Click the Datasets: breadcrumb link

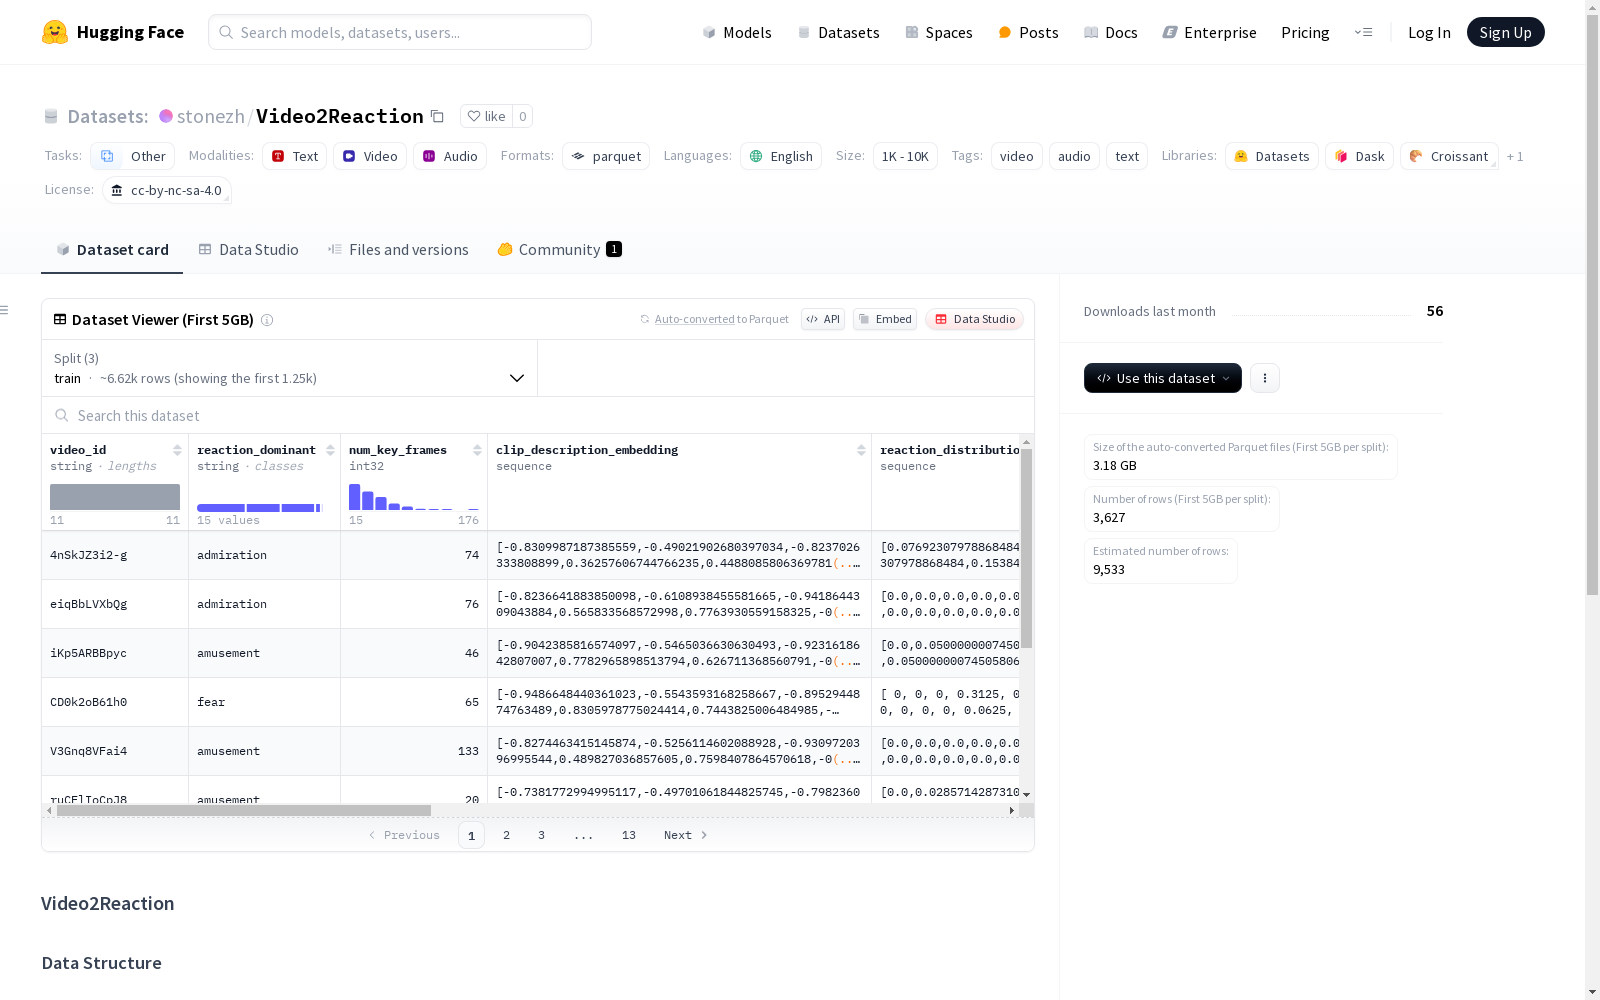click(x=107, y=116)
